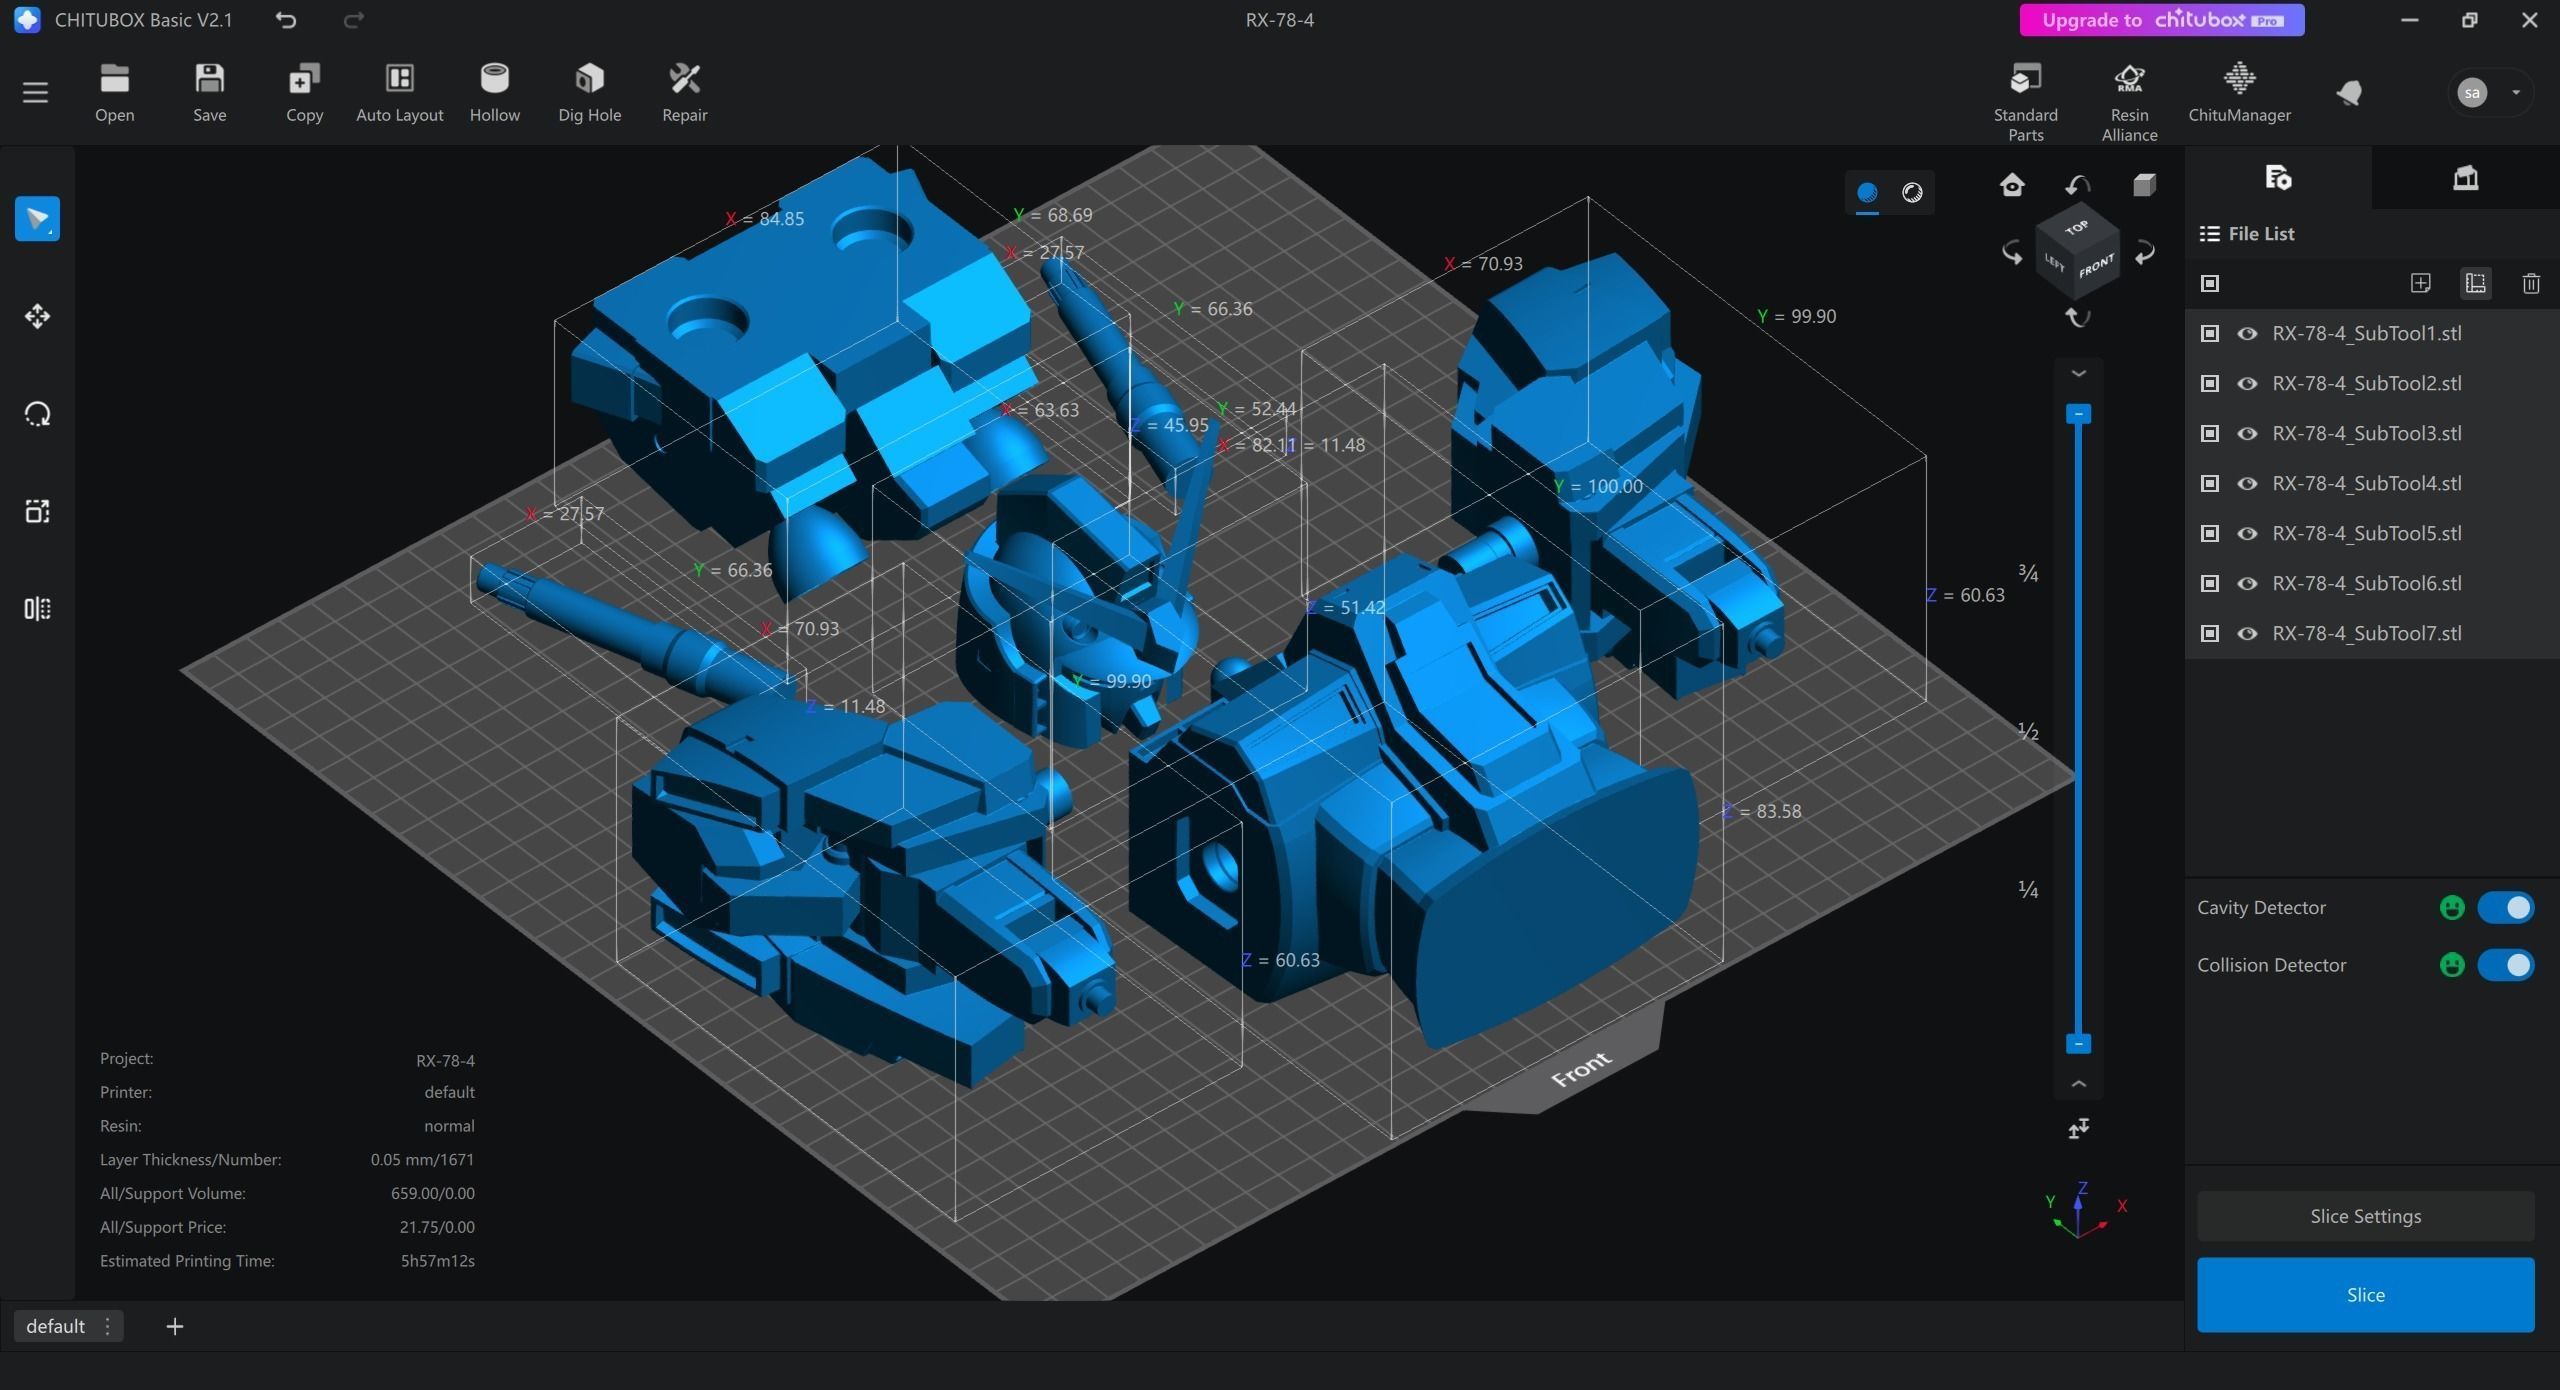
Task: Open the user account dropdown arrow
Action: pos(2516,93)
